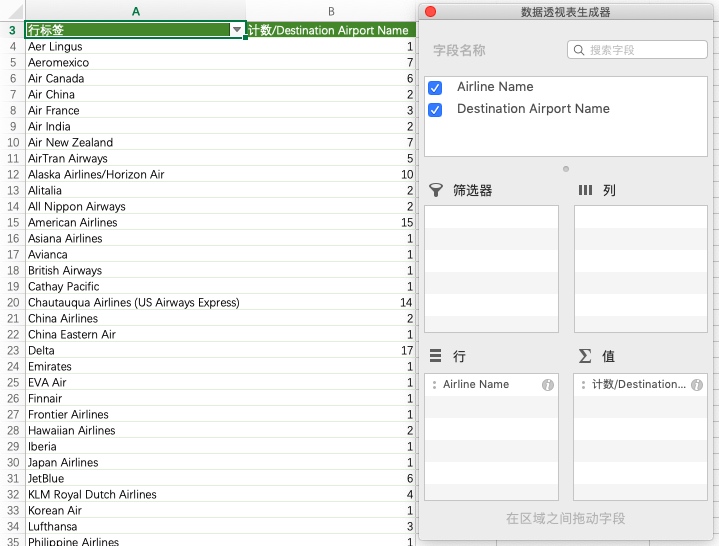This screenshot has height=546, width=719.
Task: Select the JetBlue cell
Action: click(x=136, y=479)
